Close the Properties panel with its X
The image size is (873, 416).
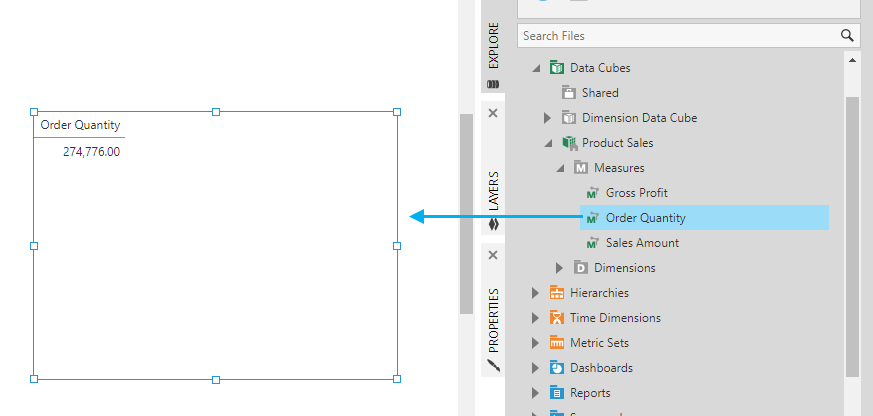(x=493, y=256)
